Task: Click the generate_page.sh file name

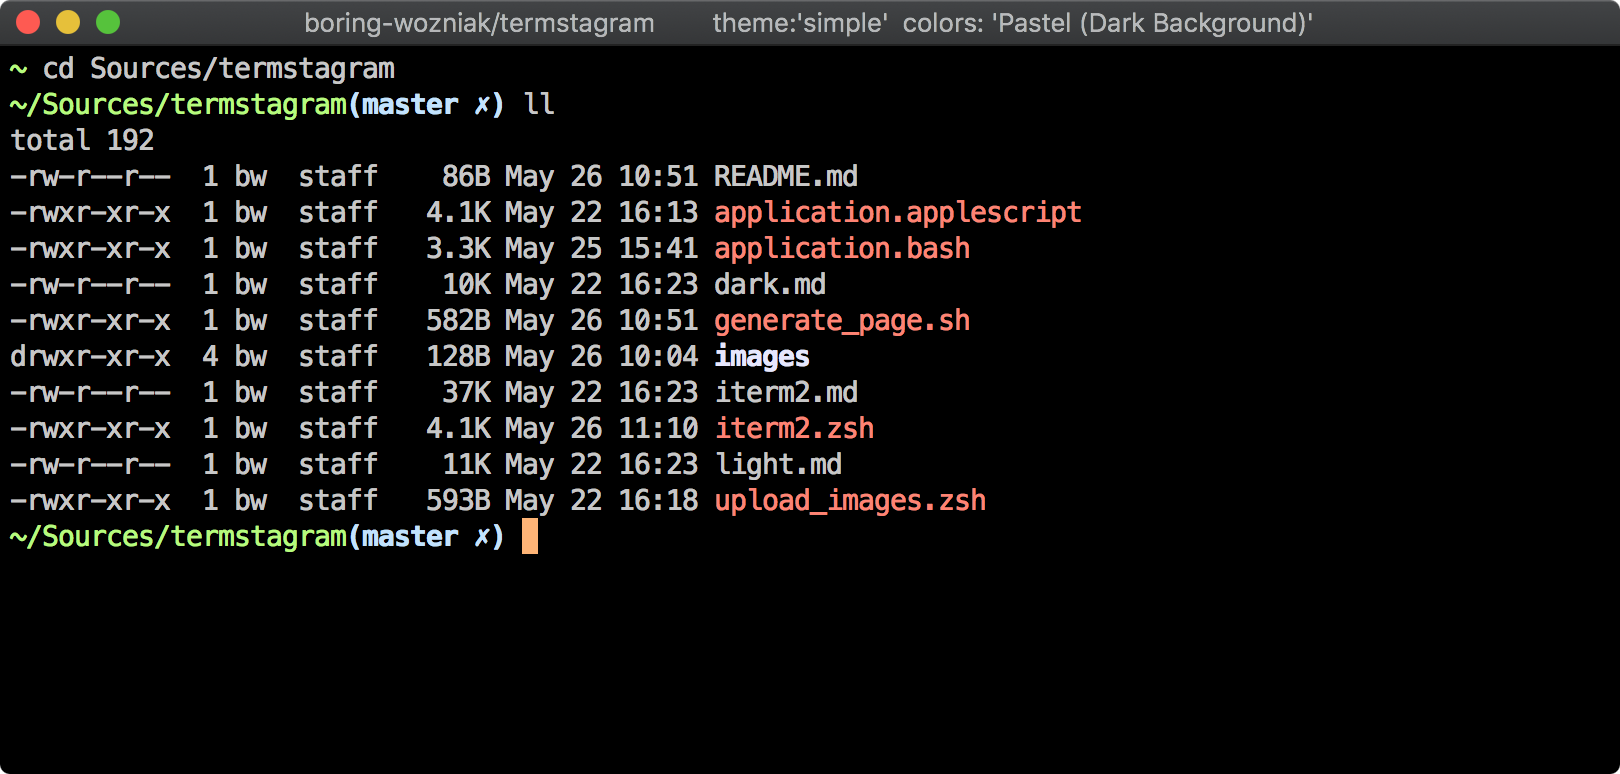Action: pyautogui.click(x=841, y=321)
